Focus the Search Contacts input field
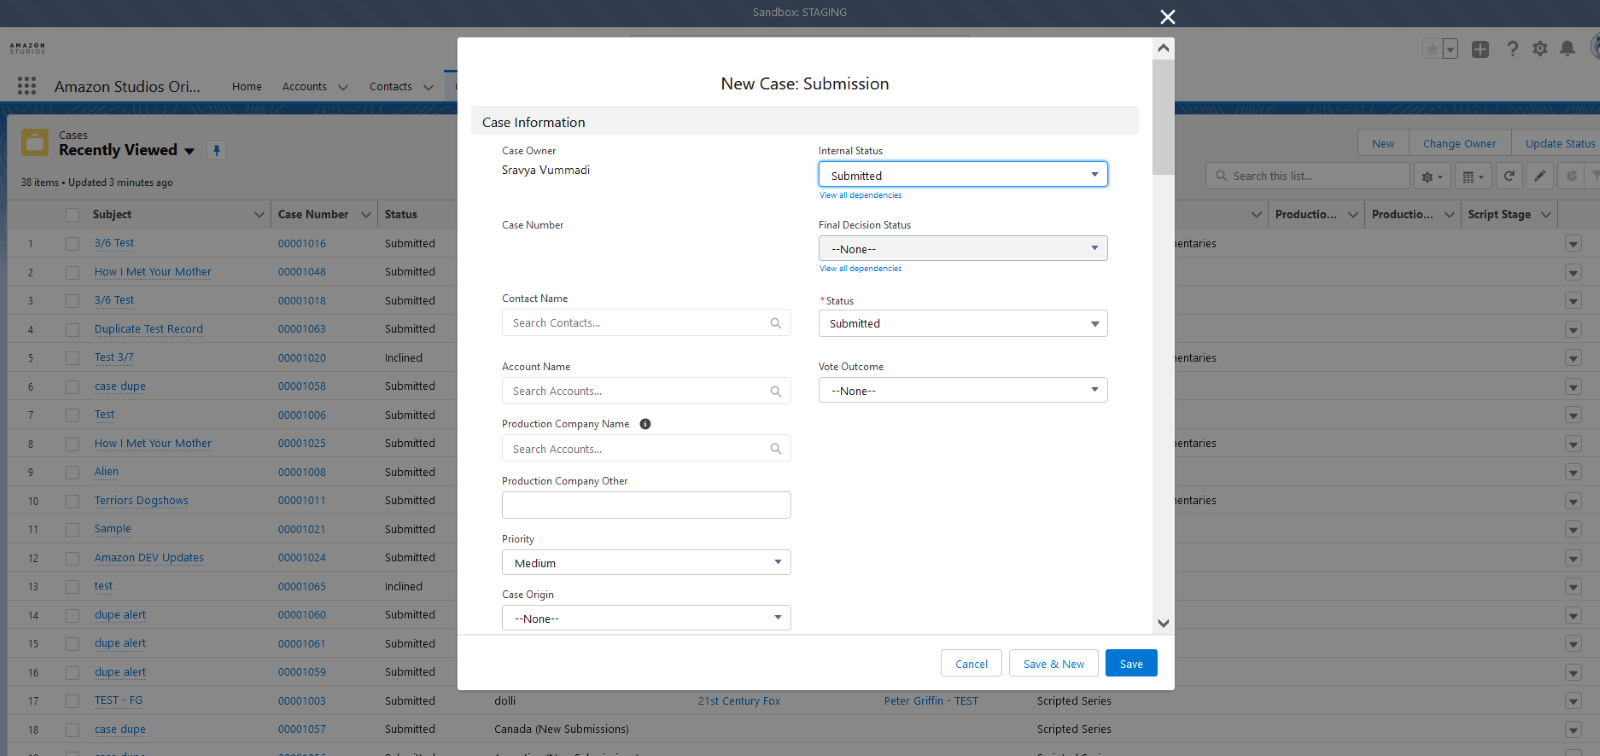 [646, 323]
